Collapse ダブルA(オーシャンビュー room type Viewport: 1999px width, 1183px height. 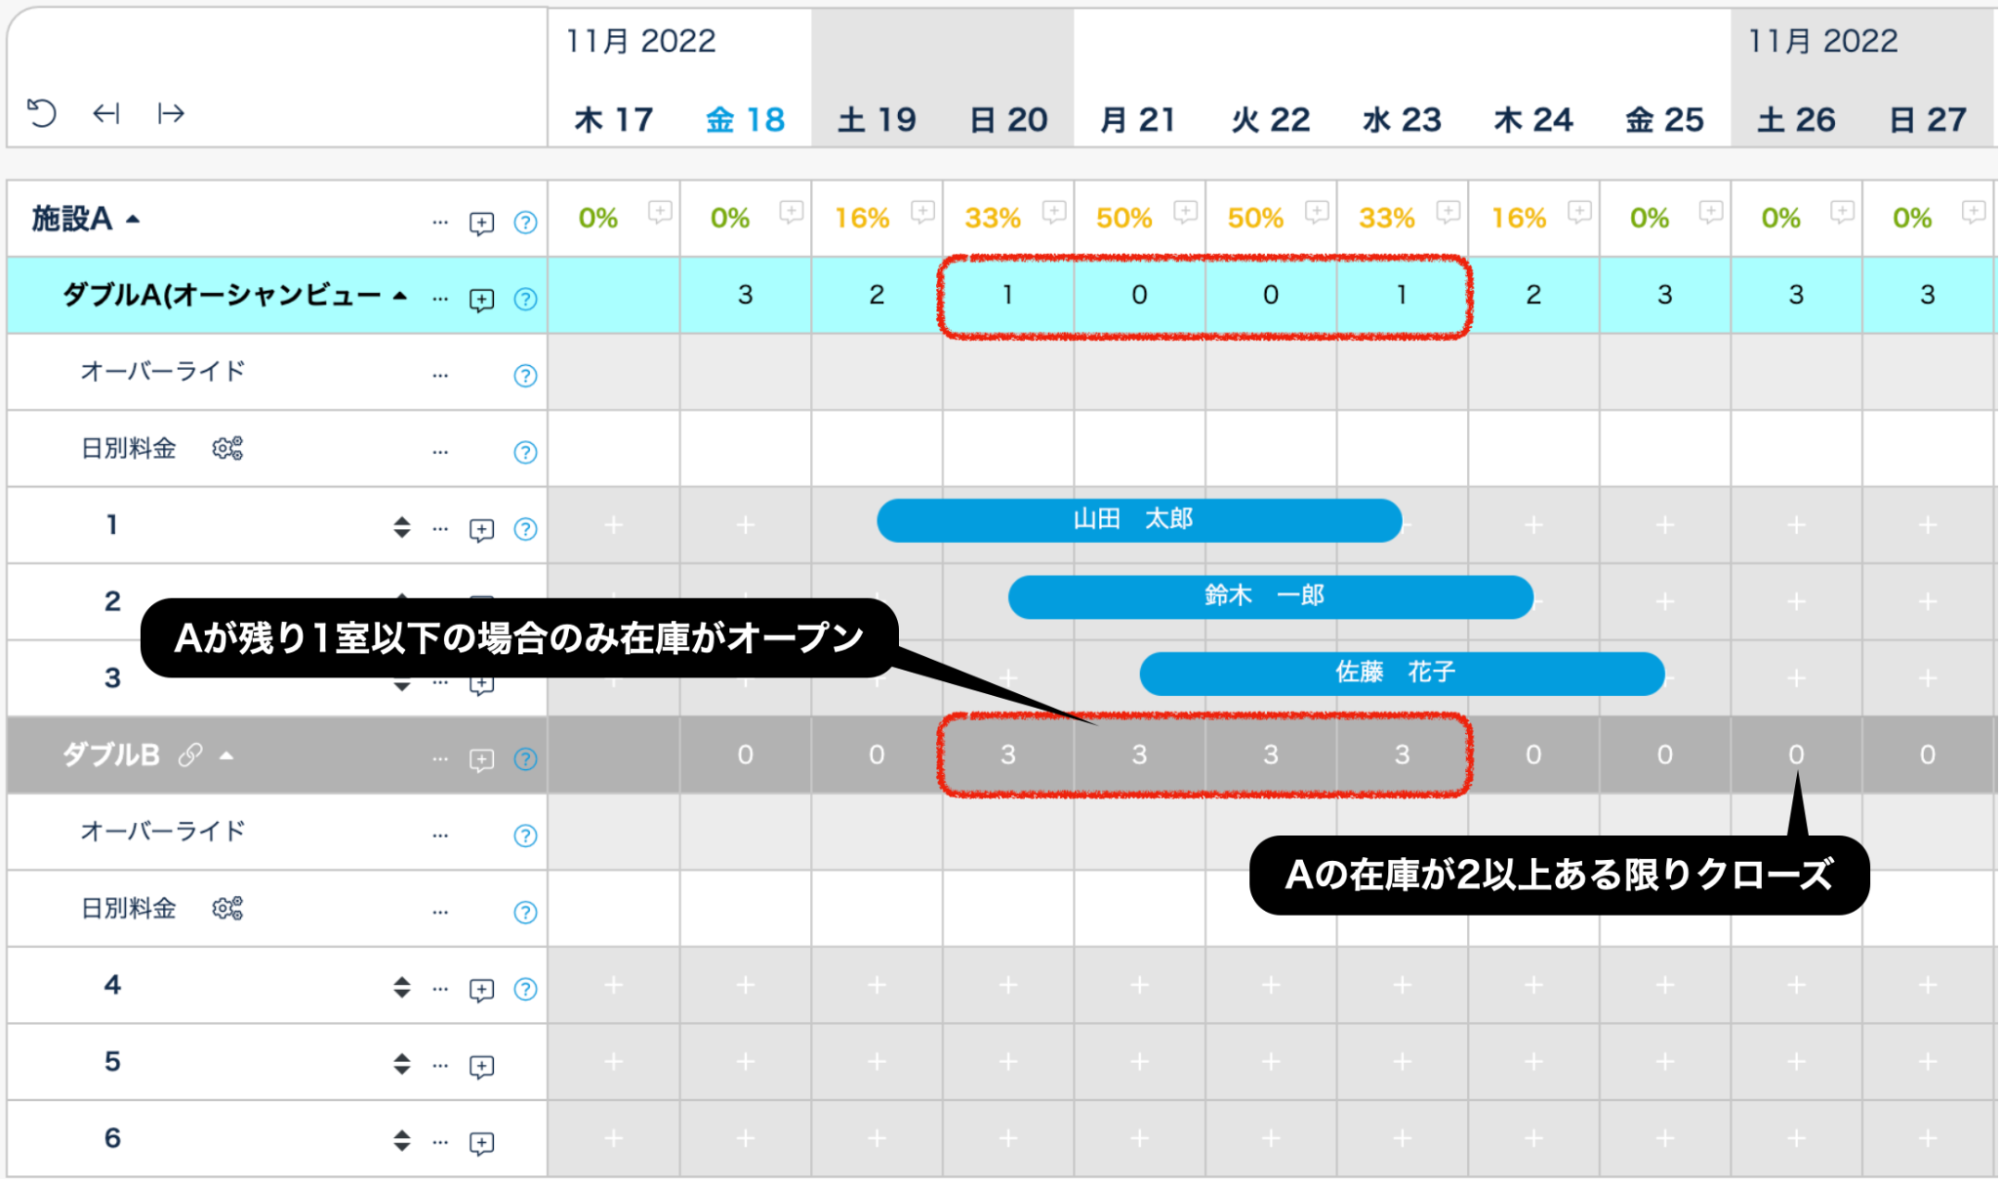coord(400,296)
